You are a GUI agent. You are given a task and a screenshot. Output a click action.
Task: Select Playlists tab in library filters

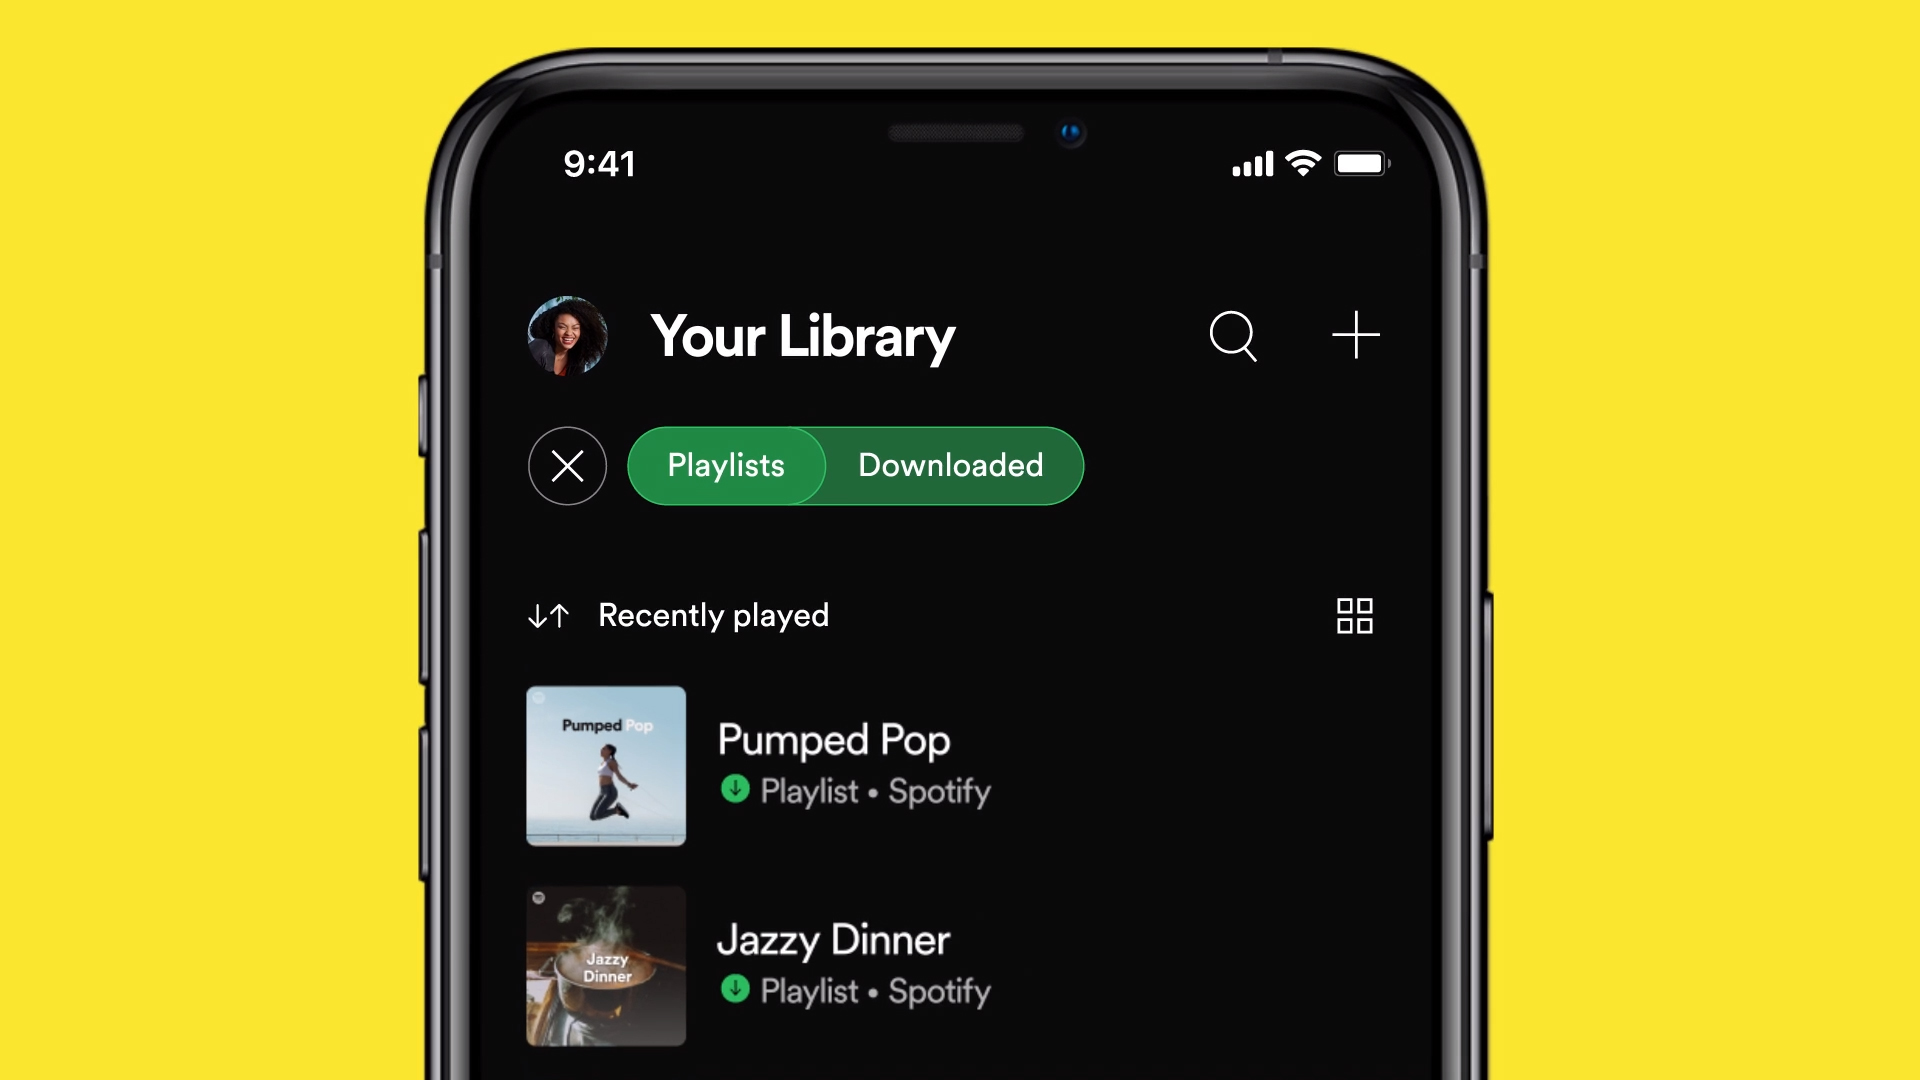[x=724, y=465]
